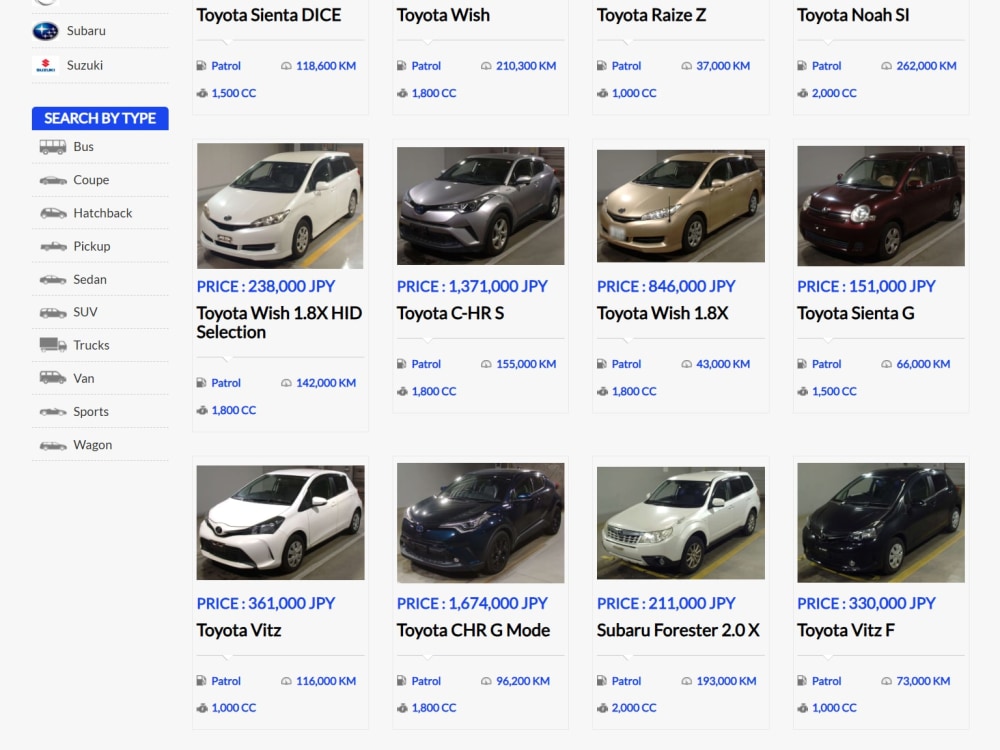
Task: Filter by Hatchback type
Action: [103, 213]
